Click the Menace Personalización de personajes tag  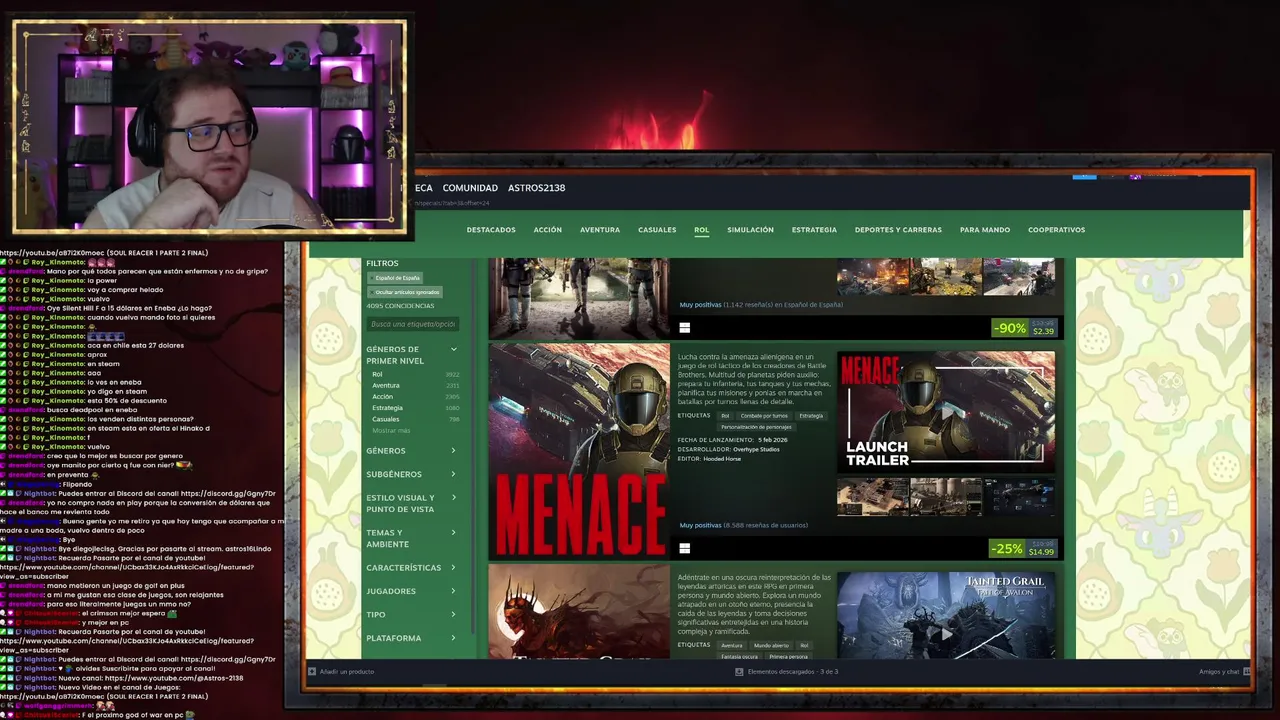point(756,427)
